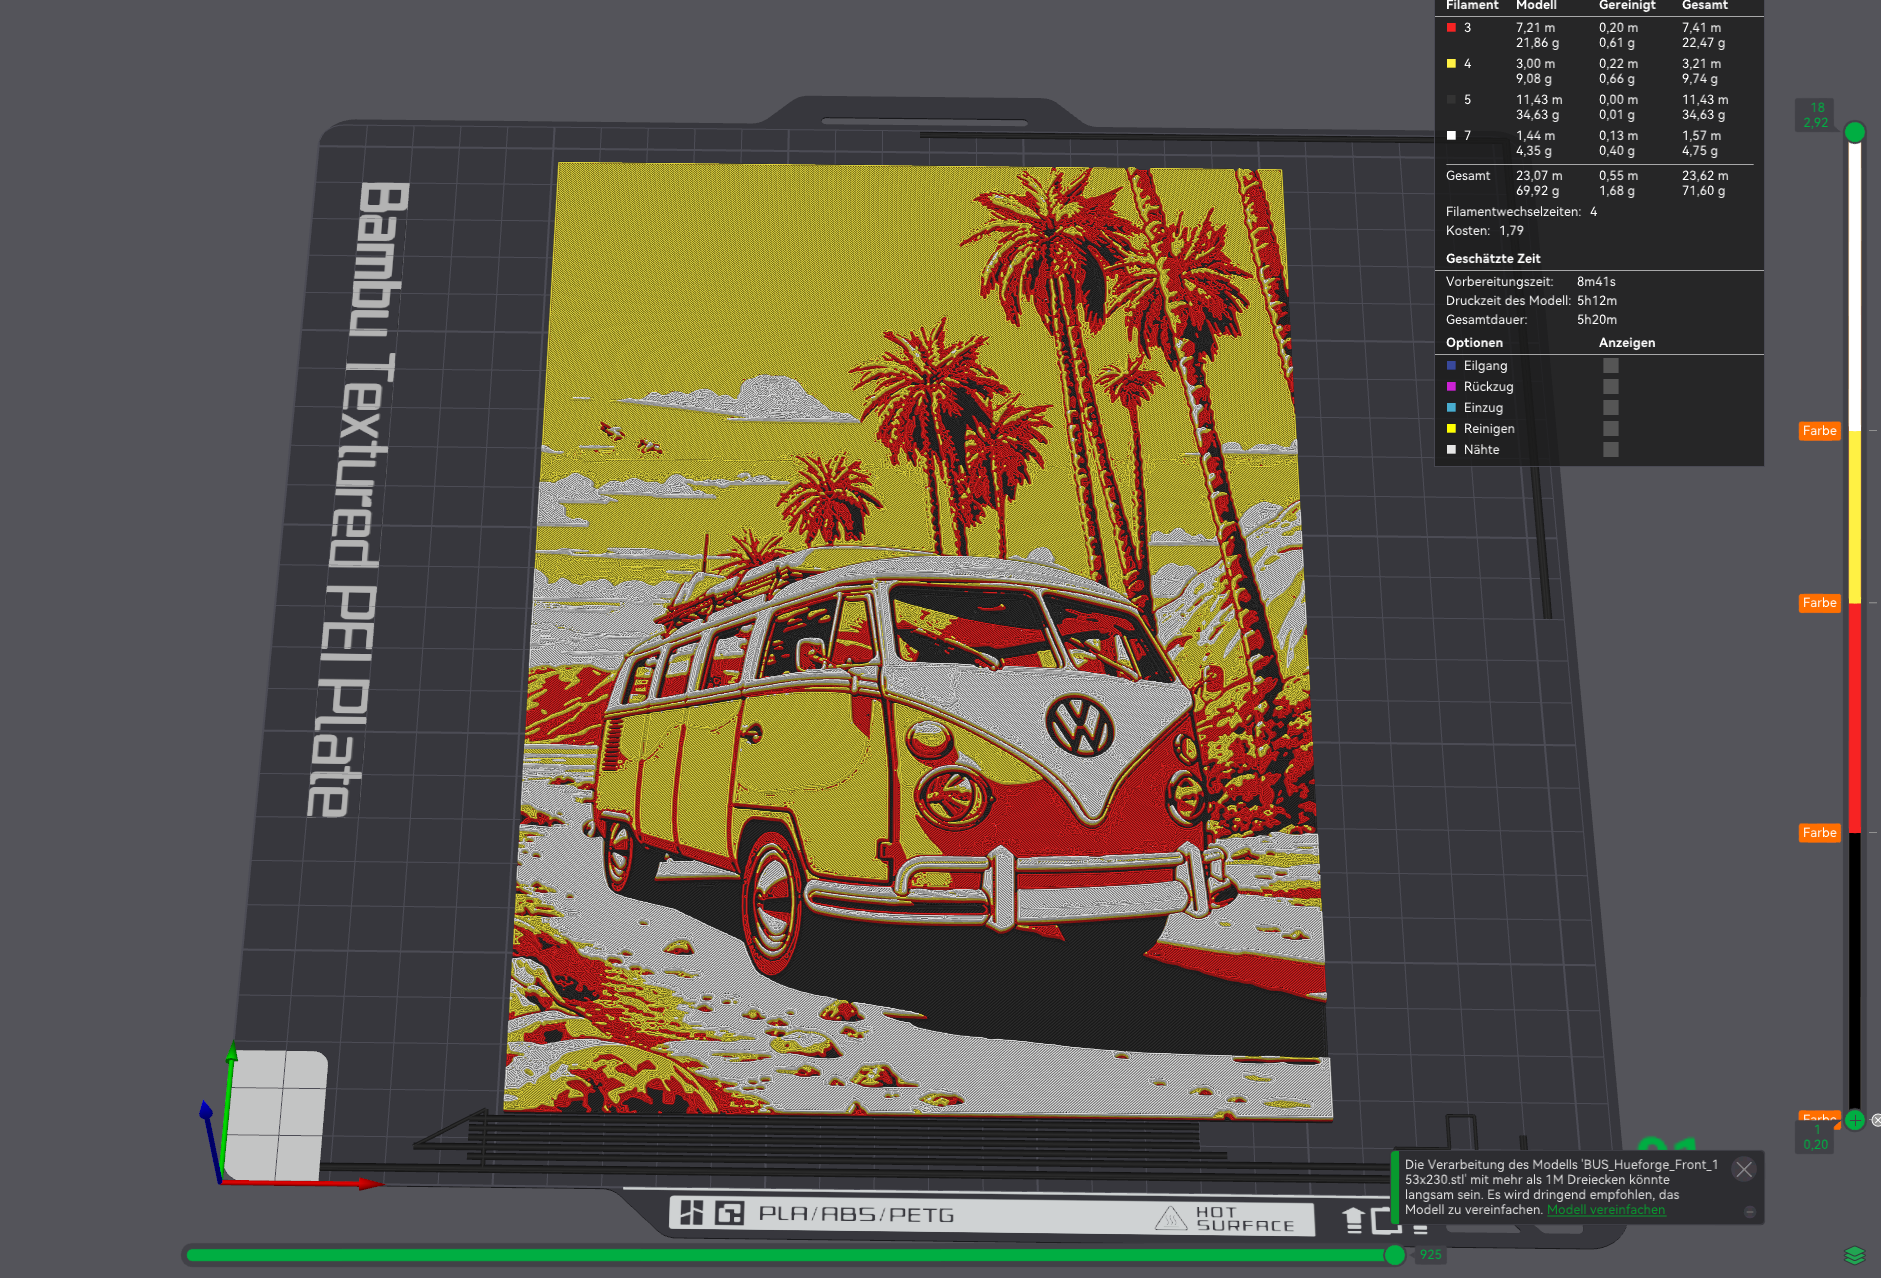This screenshot has height=1278, width=1881.
Task: Click filament 5 model value 34,63 g
Action: pos(1537,115)
